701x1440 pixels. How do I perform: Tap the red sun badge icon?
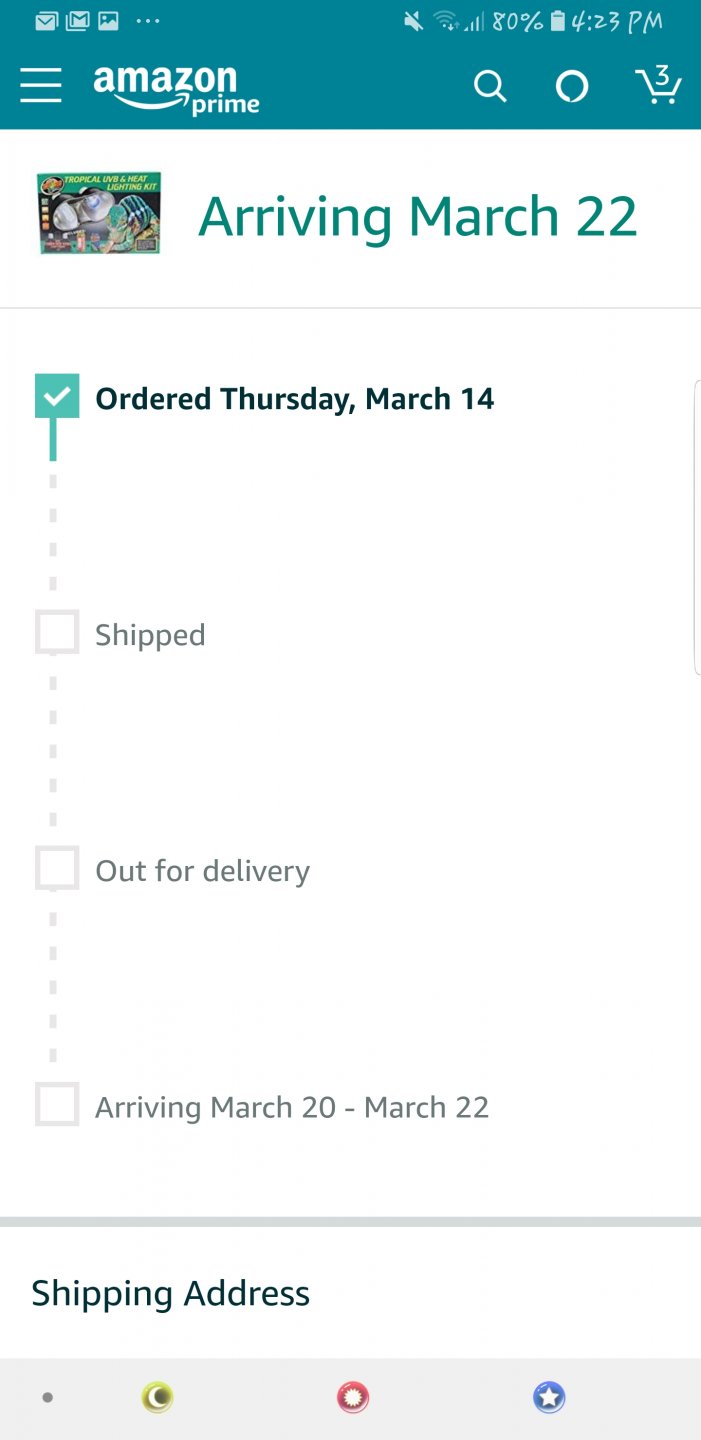point(353,1397)
